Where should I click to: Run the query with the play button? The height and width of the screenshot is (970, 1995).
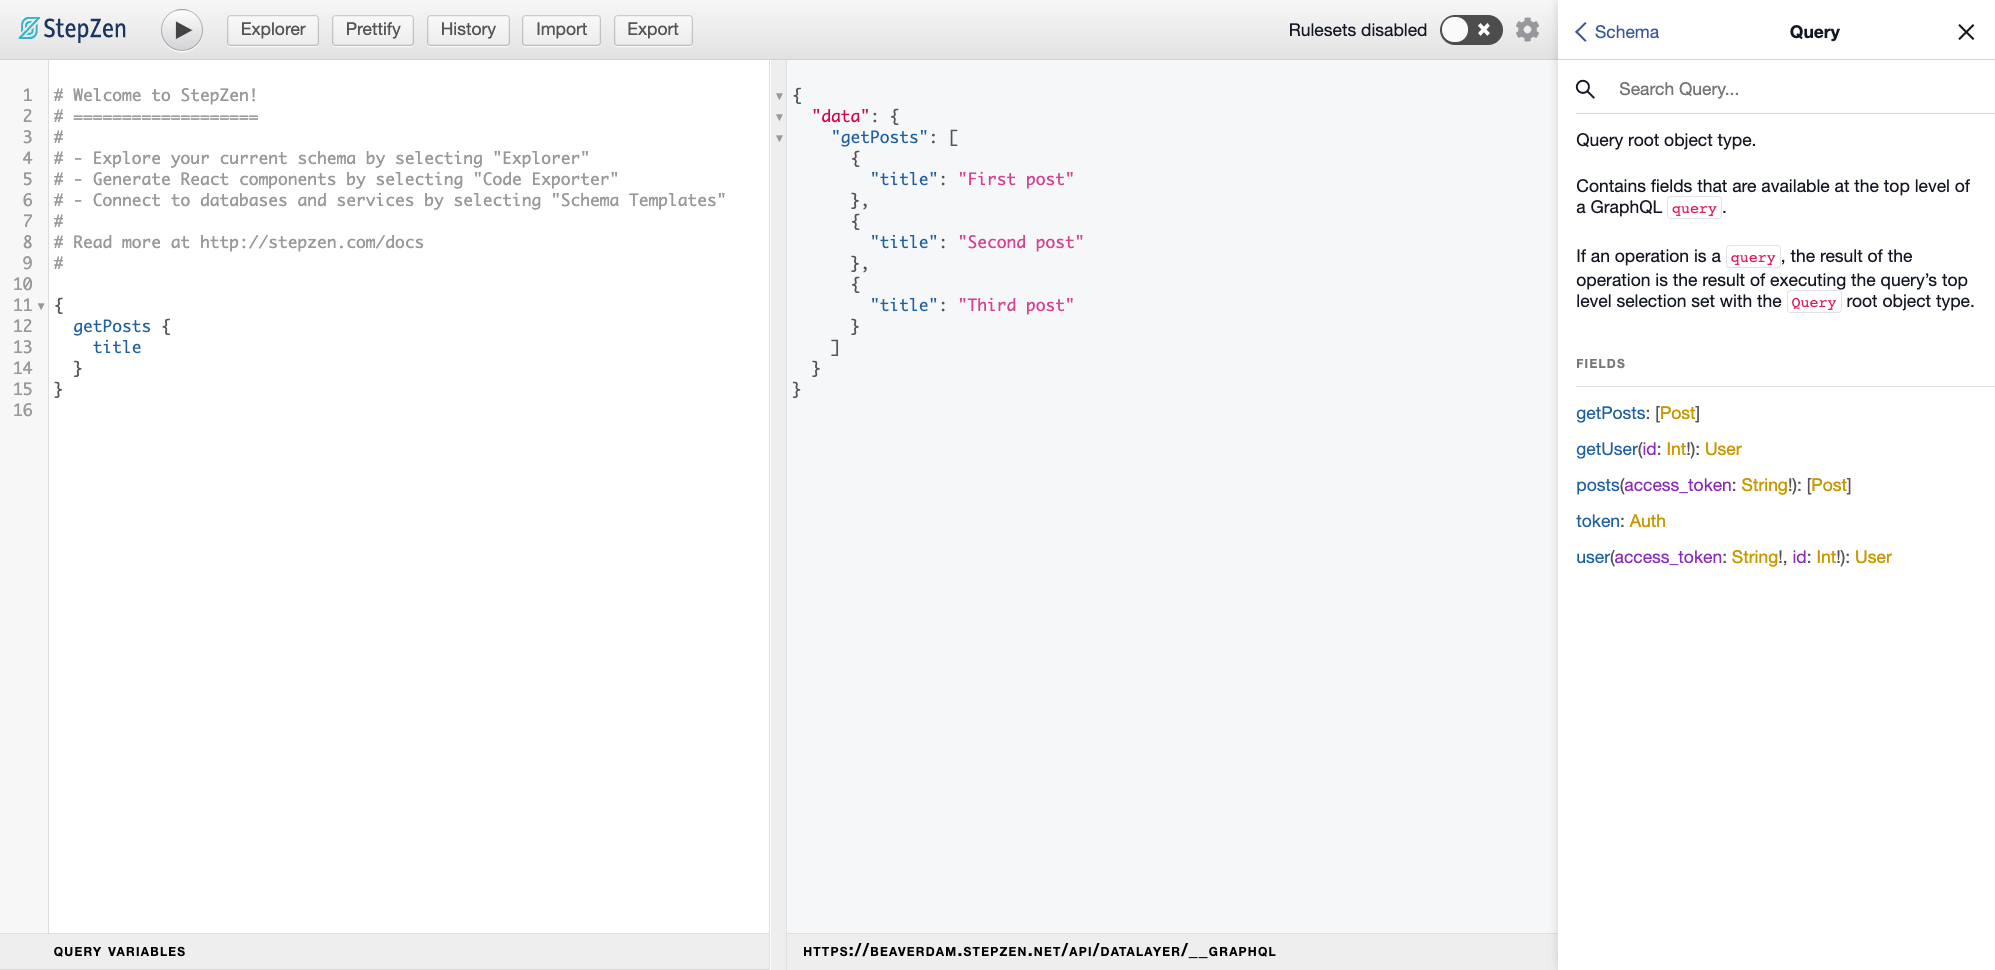point(181,29)
